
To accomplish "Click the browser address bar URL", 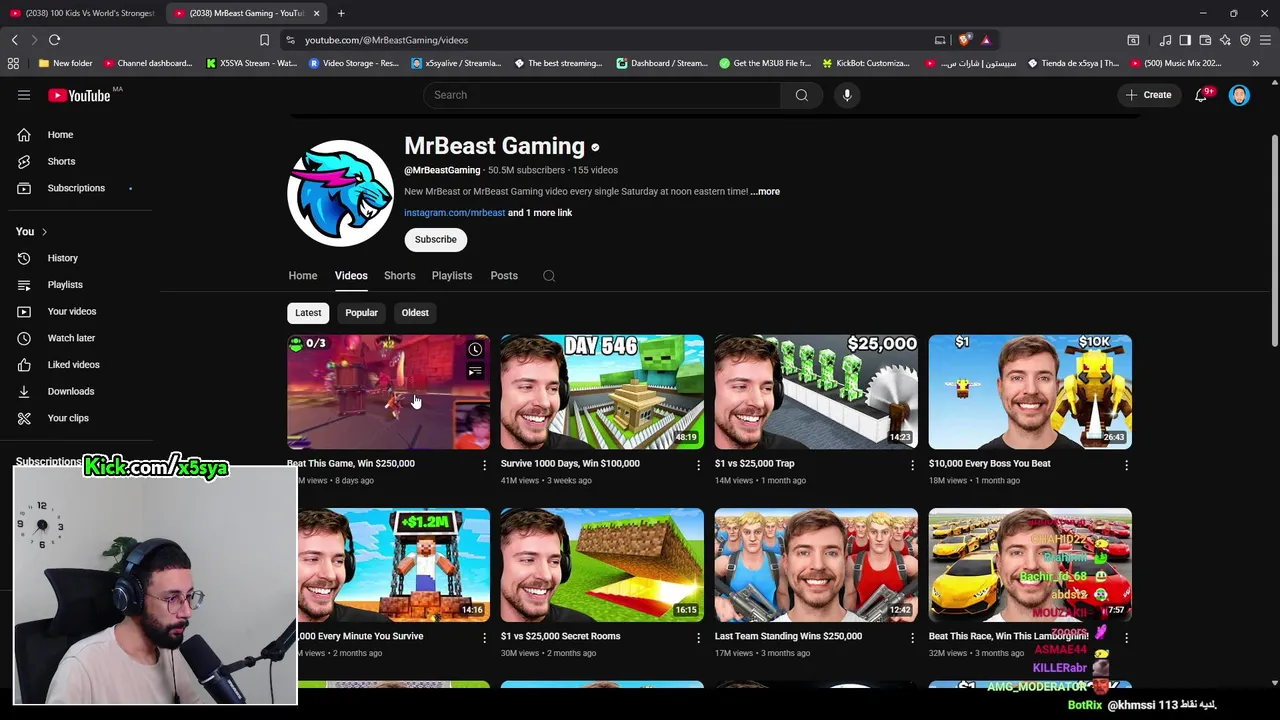I will click(x=386, y=40).
